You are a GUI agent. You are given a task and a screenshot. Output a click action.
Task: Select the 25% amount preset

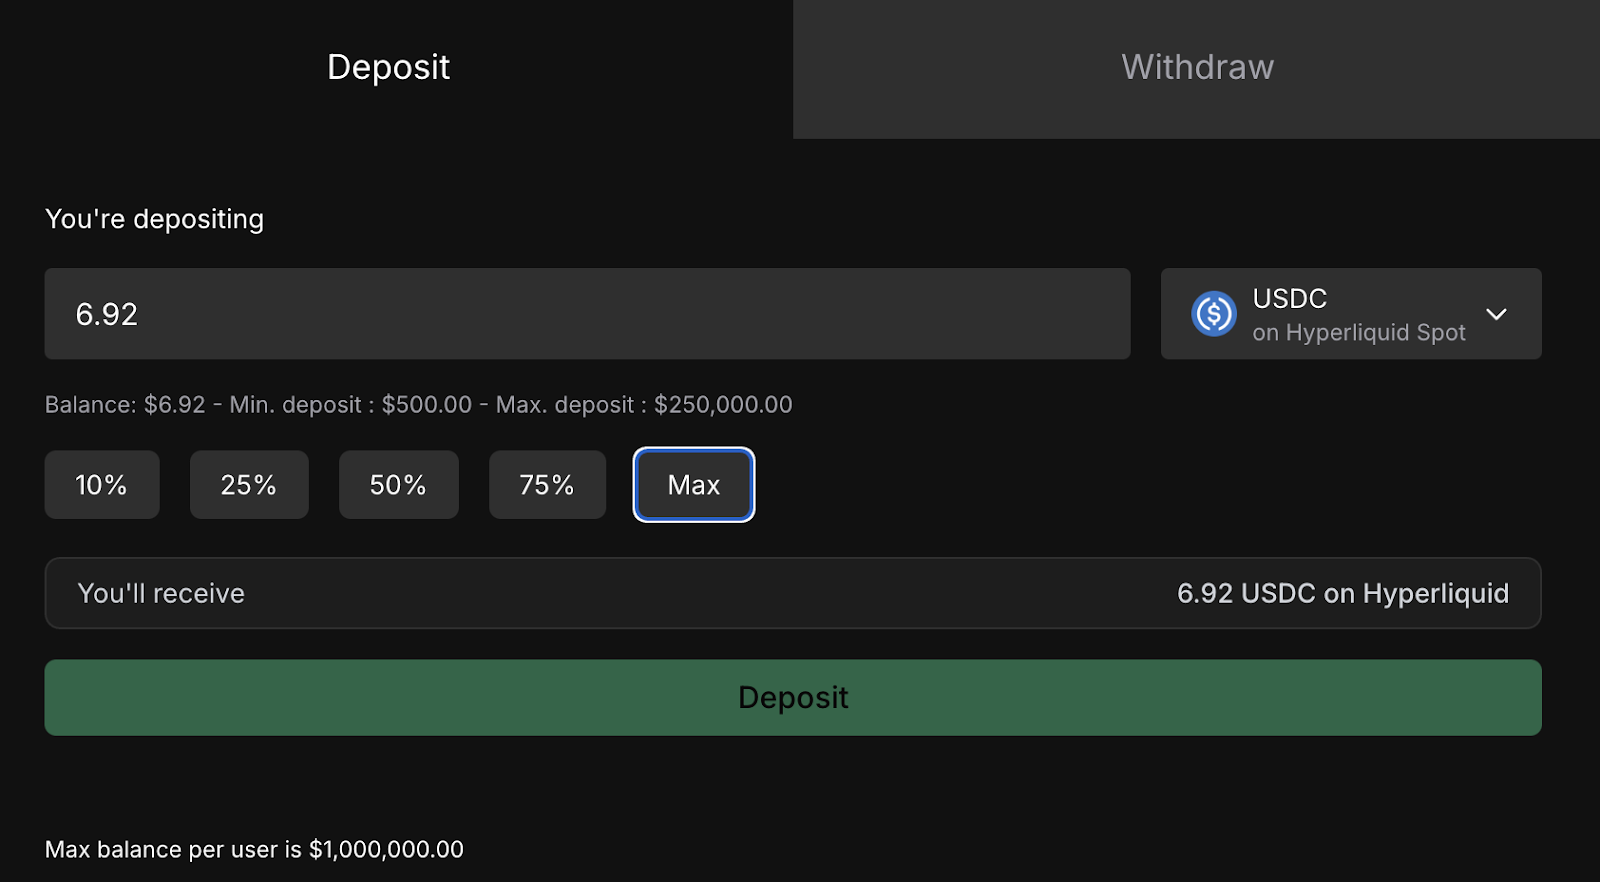click(x=249, y=485)
